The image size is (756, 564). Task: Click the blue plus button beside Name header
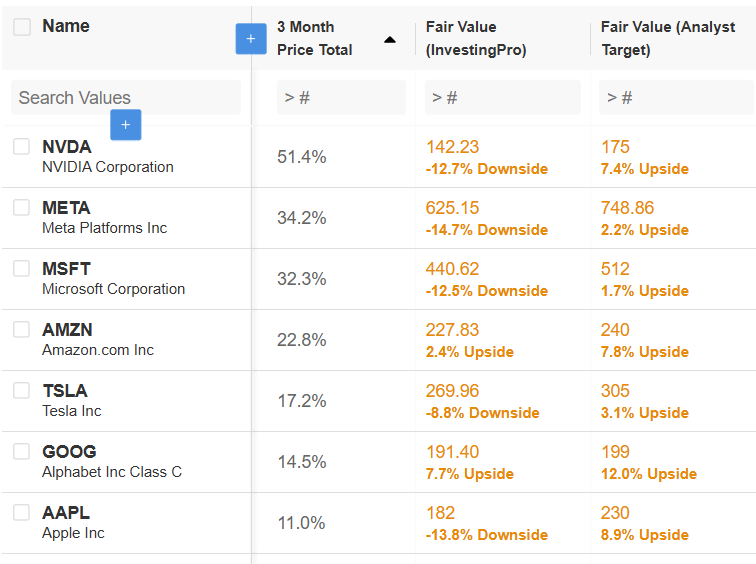[250, 39]
